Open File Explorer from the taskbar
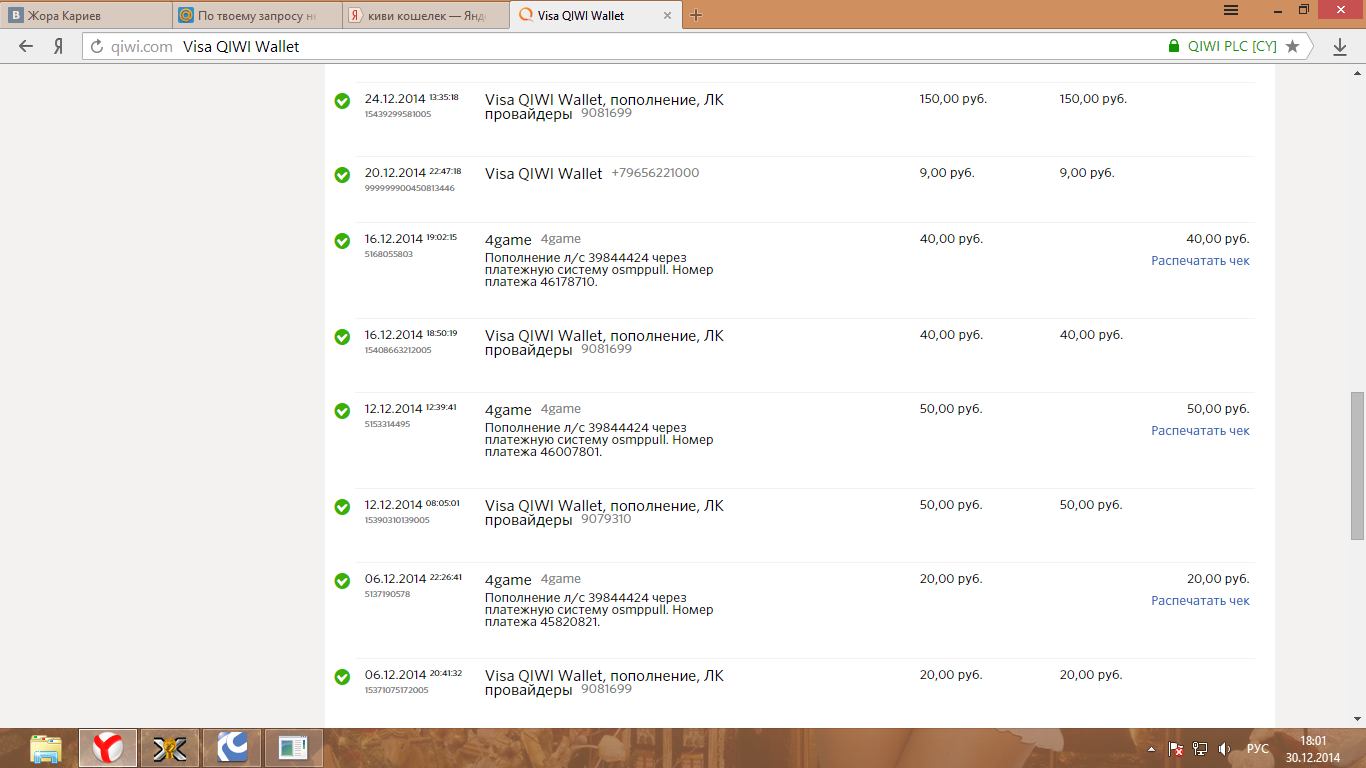Screen dimensions: 1366x768 [x=46, y=748]
